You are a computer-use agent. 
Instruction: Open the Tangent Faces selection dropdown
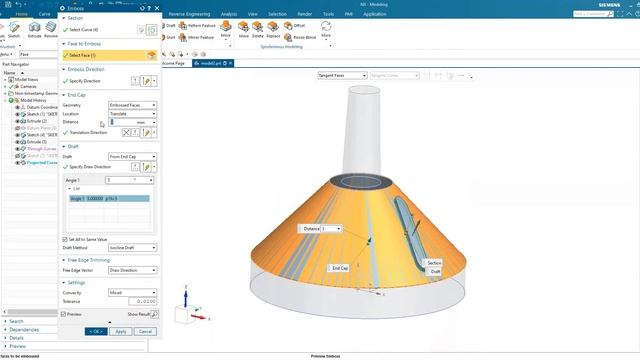342,76
